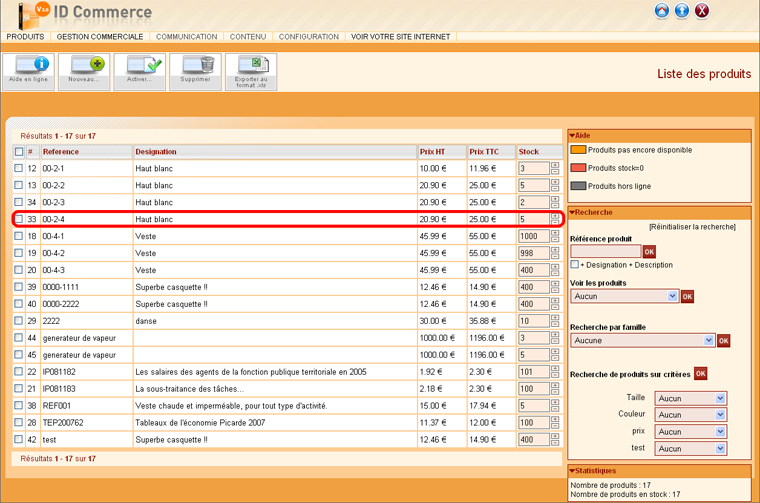Screen dimensions: 760x503
Task: Click OK next to Référence produit field
Action: [x=649, y=252]
